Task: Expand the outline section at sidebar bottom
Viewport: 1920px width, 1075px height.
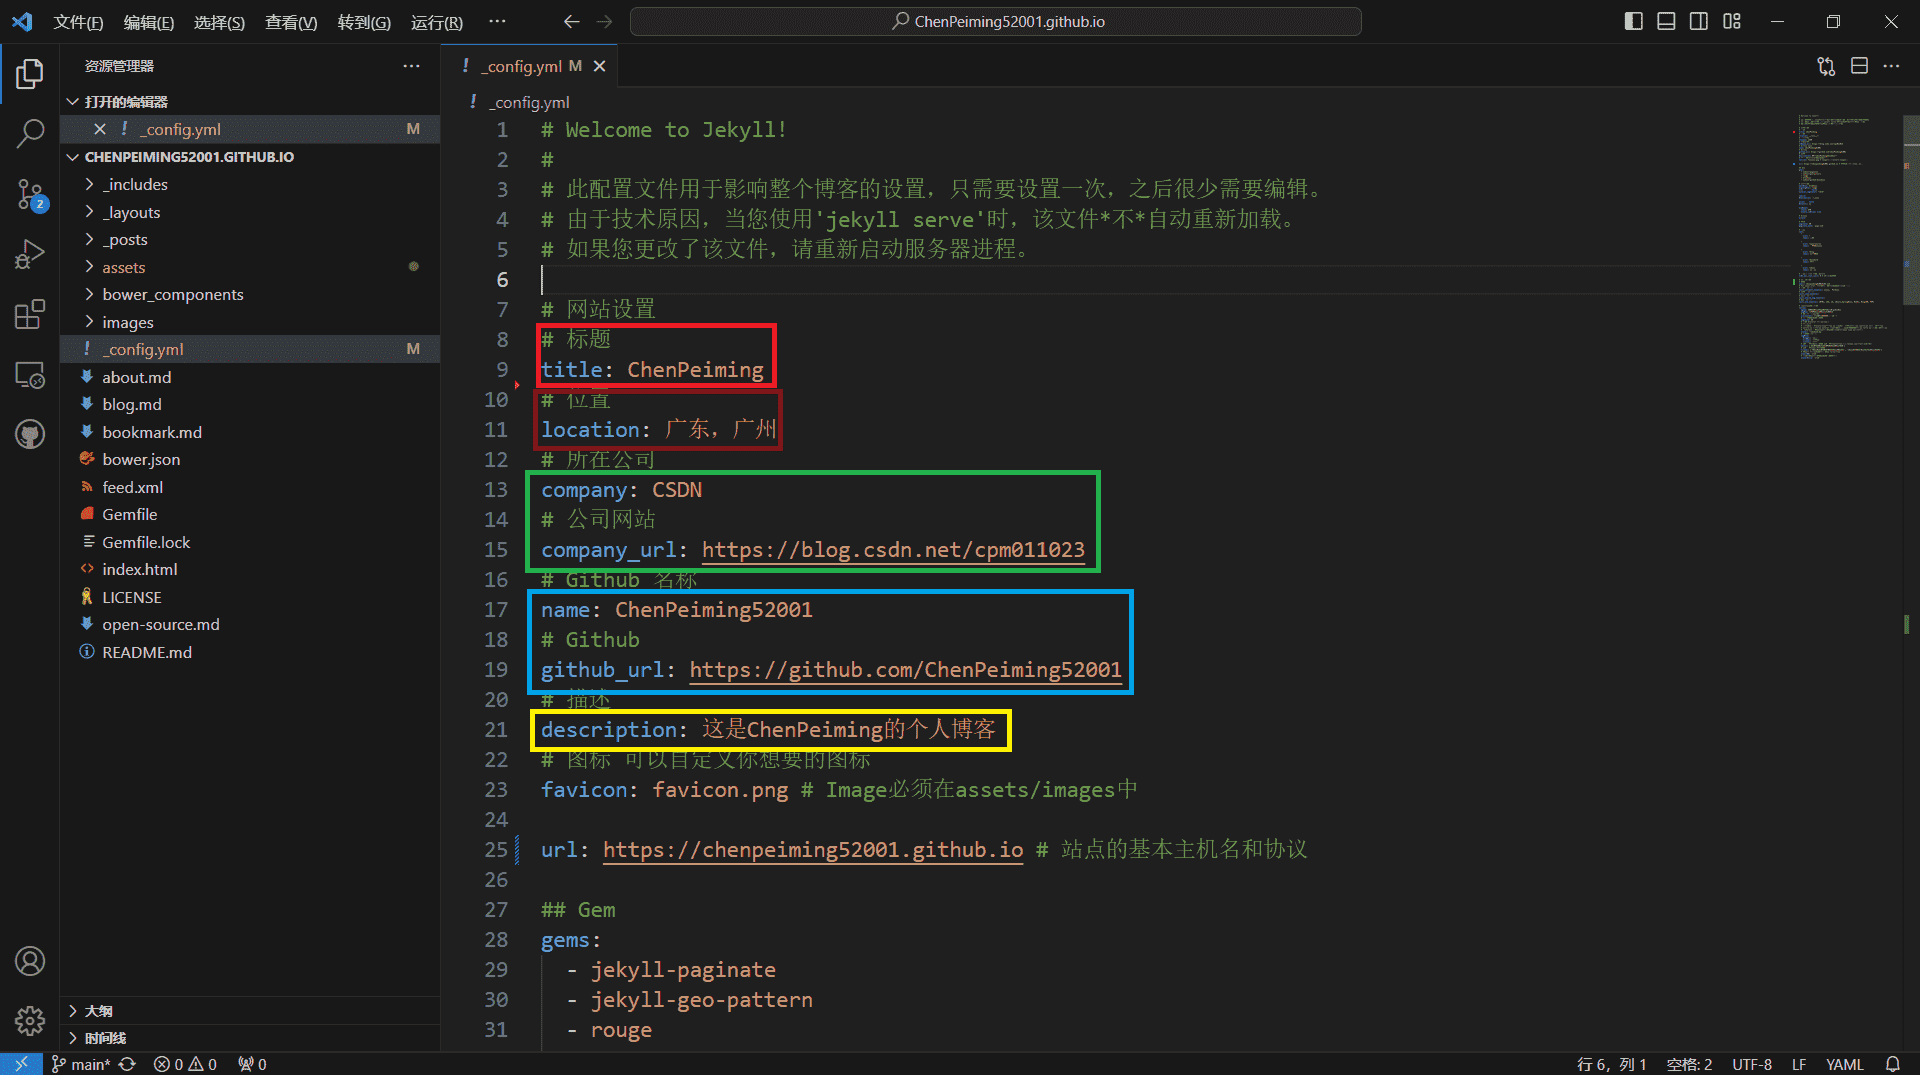Action: (250, 1011)
